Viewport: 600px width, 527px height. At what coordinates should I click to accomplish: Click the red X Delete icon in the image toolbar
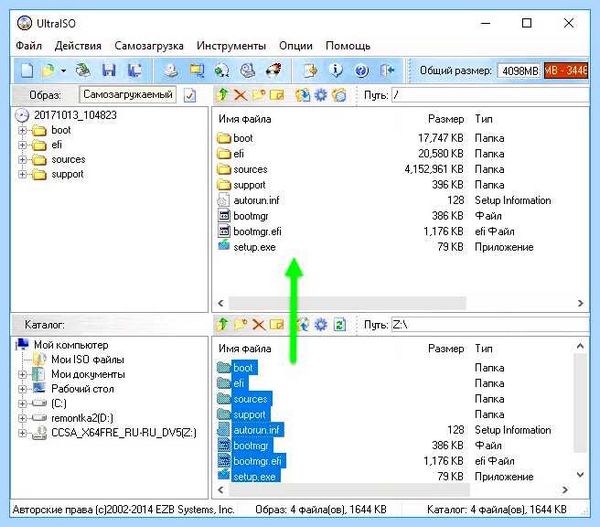pos(240,95)
